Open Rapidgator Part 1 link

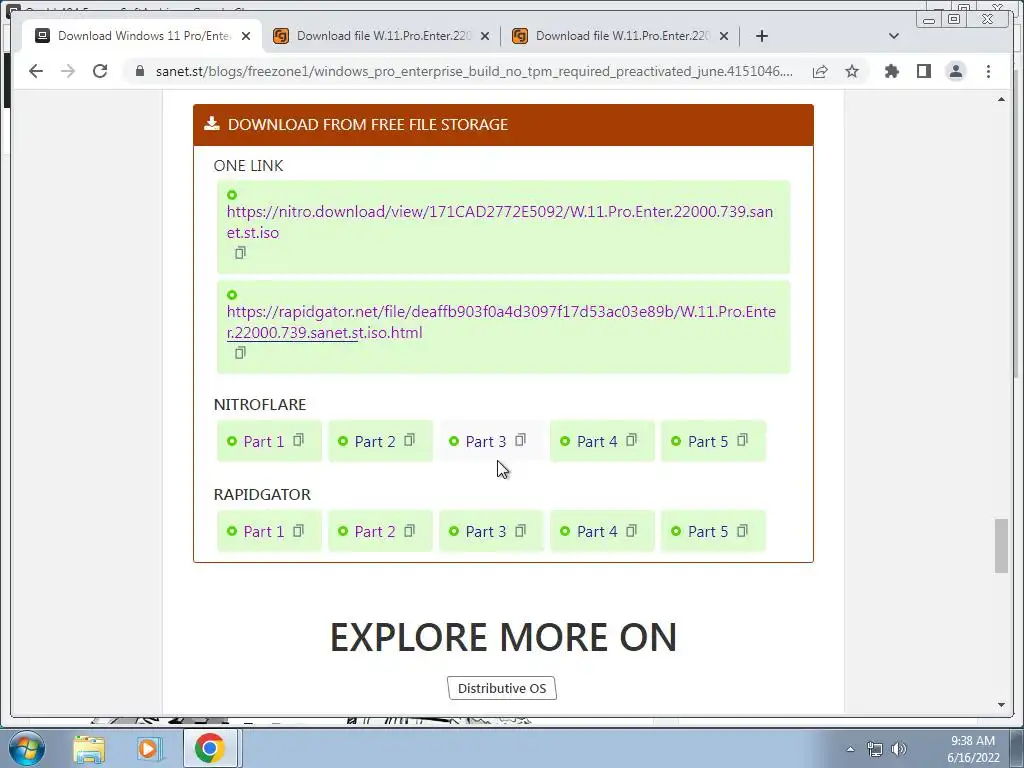click(263, 532)
